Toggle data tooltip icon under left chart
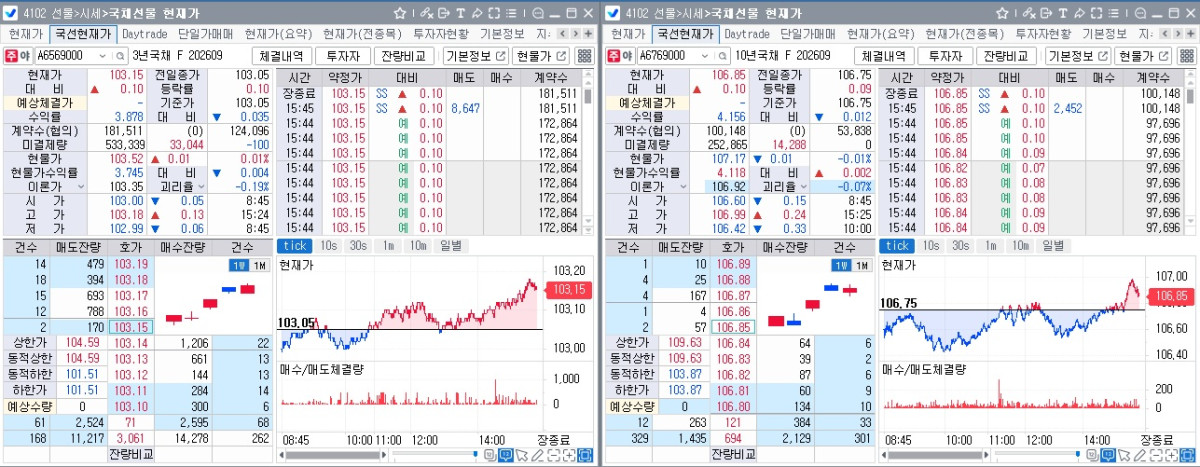Viewport: 1200px width, 467px height. coord(506,455)
